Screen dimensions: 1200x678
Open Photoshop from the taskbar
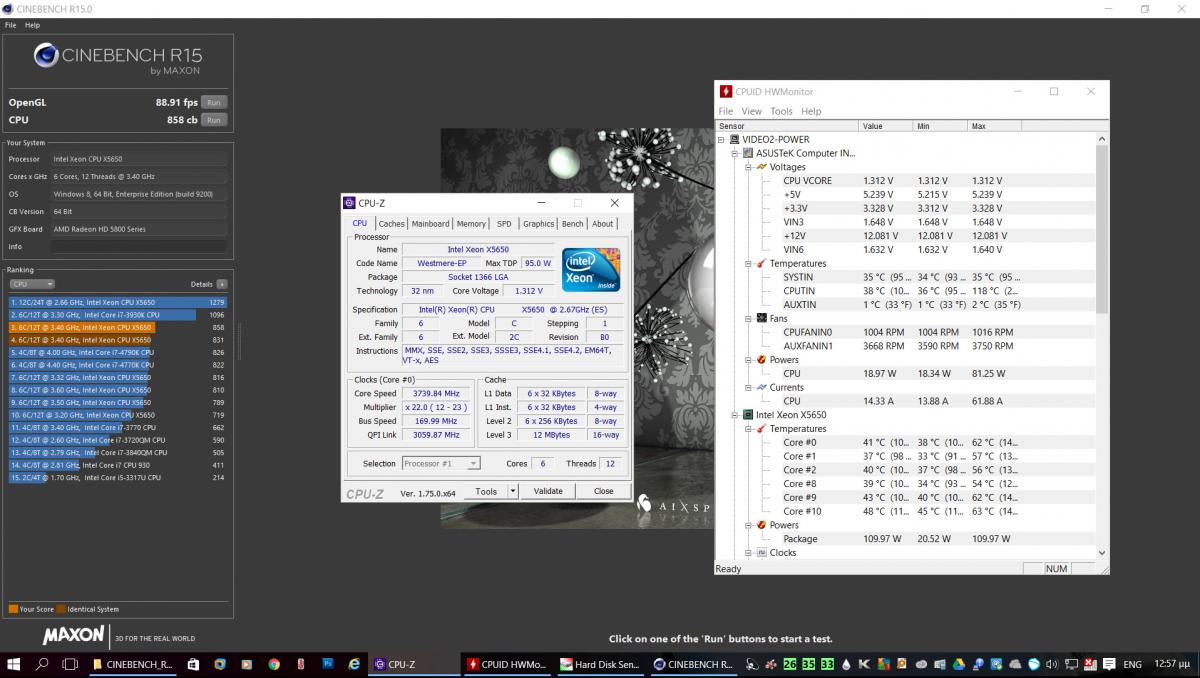pyautogui.click(x=327, y=664)
